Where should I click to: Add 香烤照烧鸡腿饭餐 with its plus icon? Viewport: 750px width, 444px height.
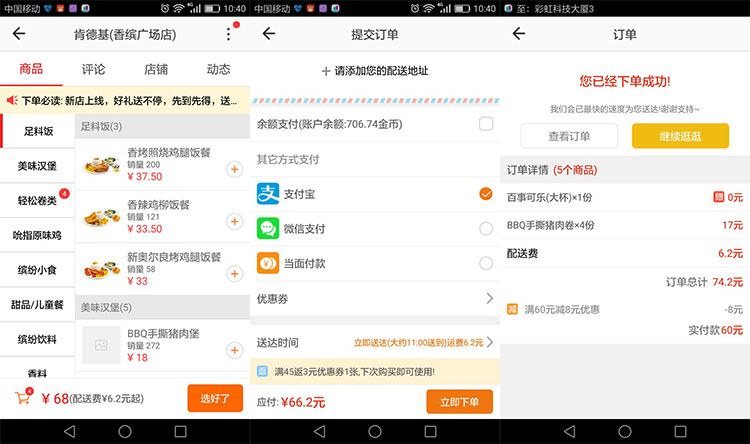pyautogui.click(x=234, y=169)
